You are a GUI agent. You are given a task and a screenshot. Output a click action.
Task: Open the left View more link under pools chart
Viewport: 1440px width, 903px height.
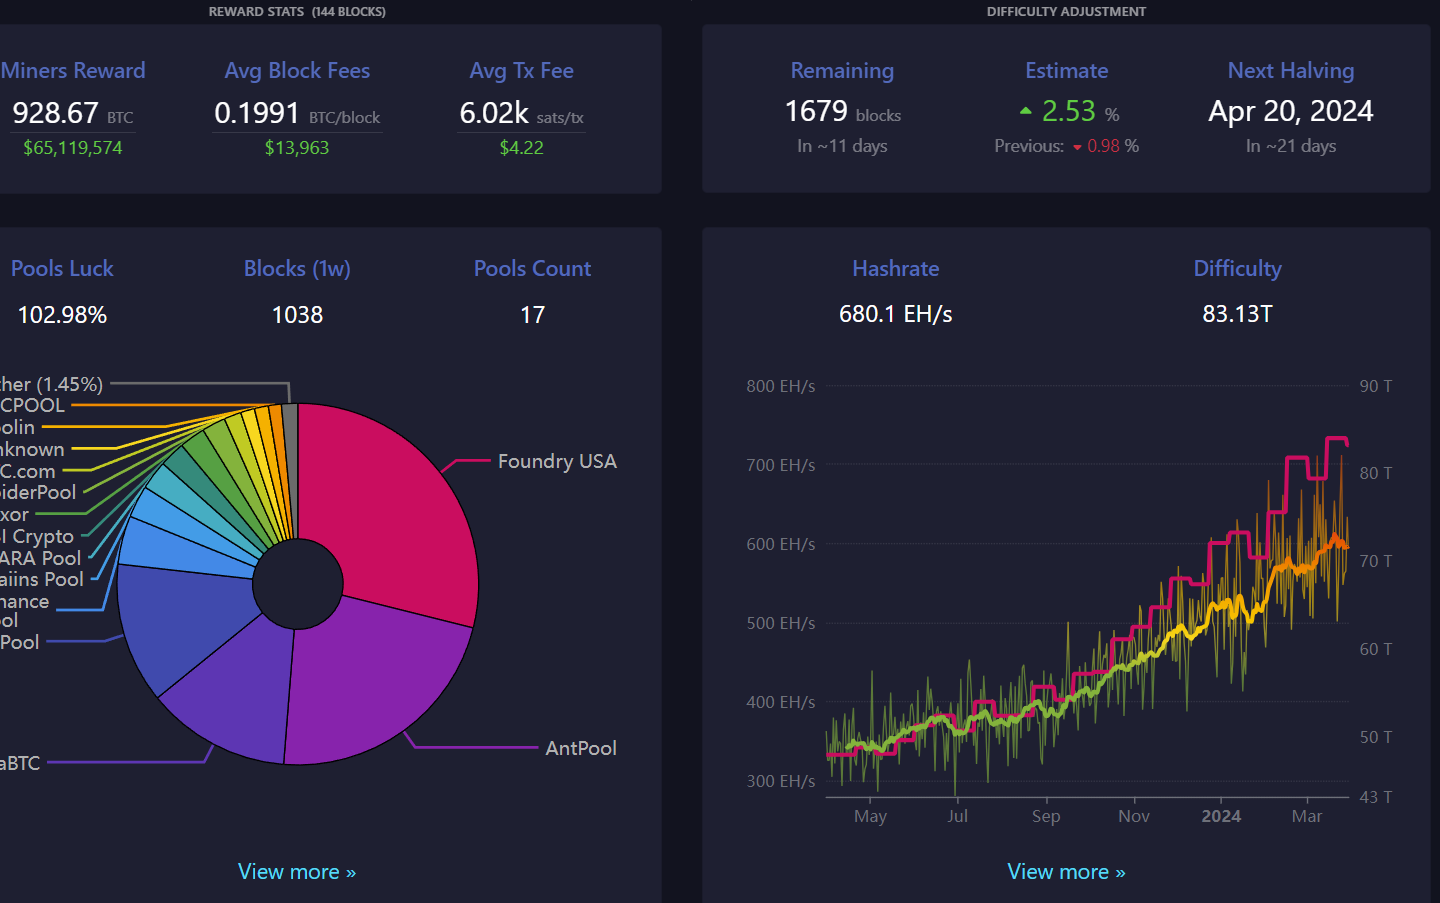click(297, 872)
